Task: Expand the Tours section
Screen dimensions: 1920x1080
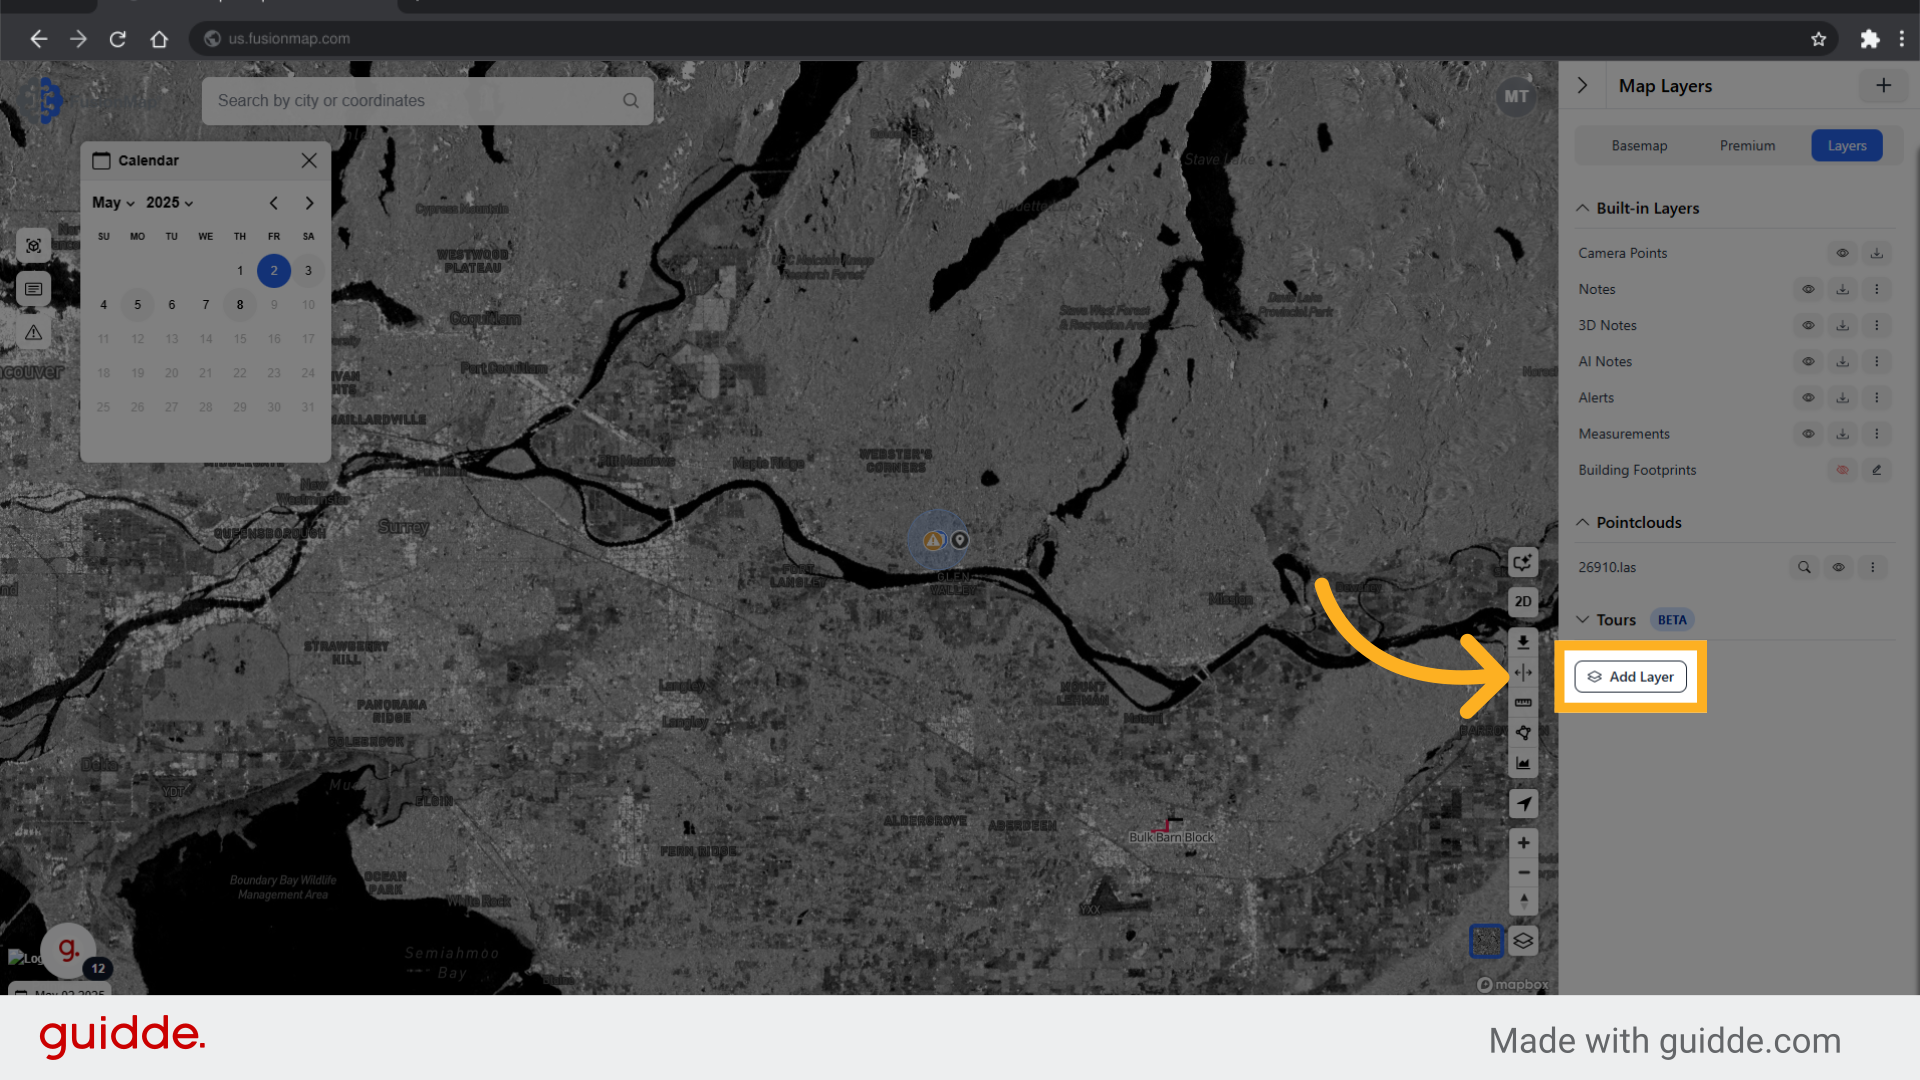Action: (1583, 620)
